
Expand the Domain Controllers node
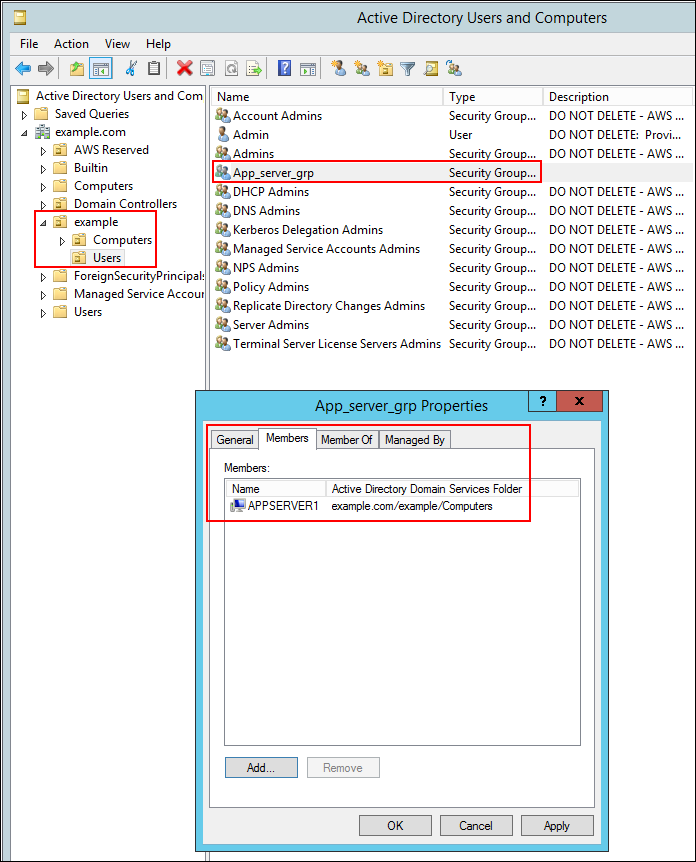tap(43, 205)
